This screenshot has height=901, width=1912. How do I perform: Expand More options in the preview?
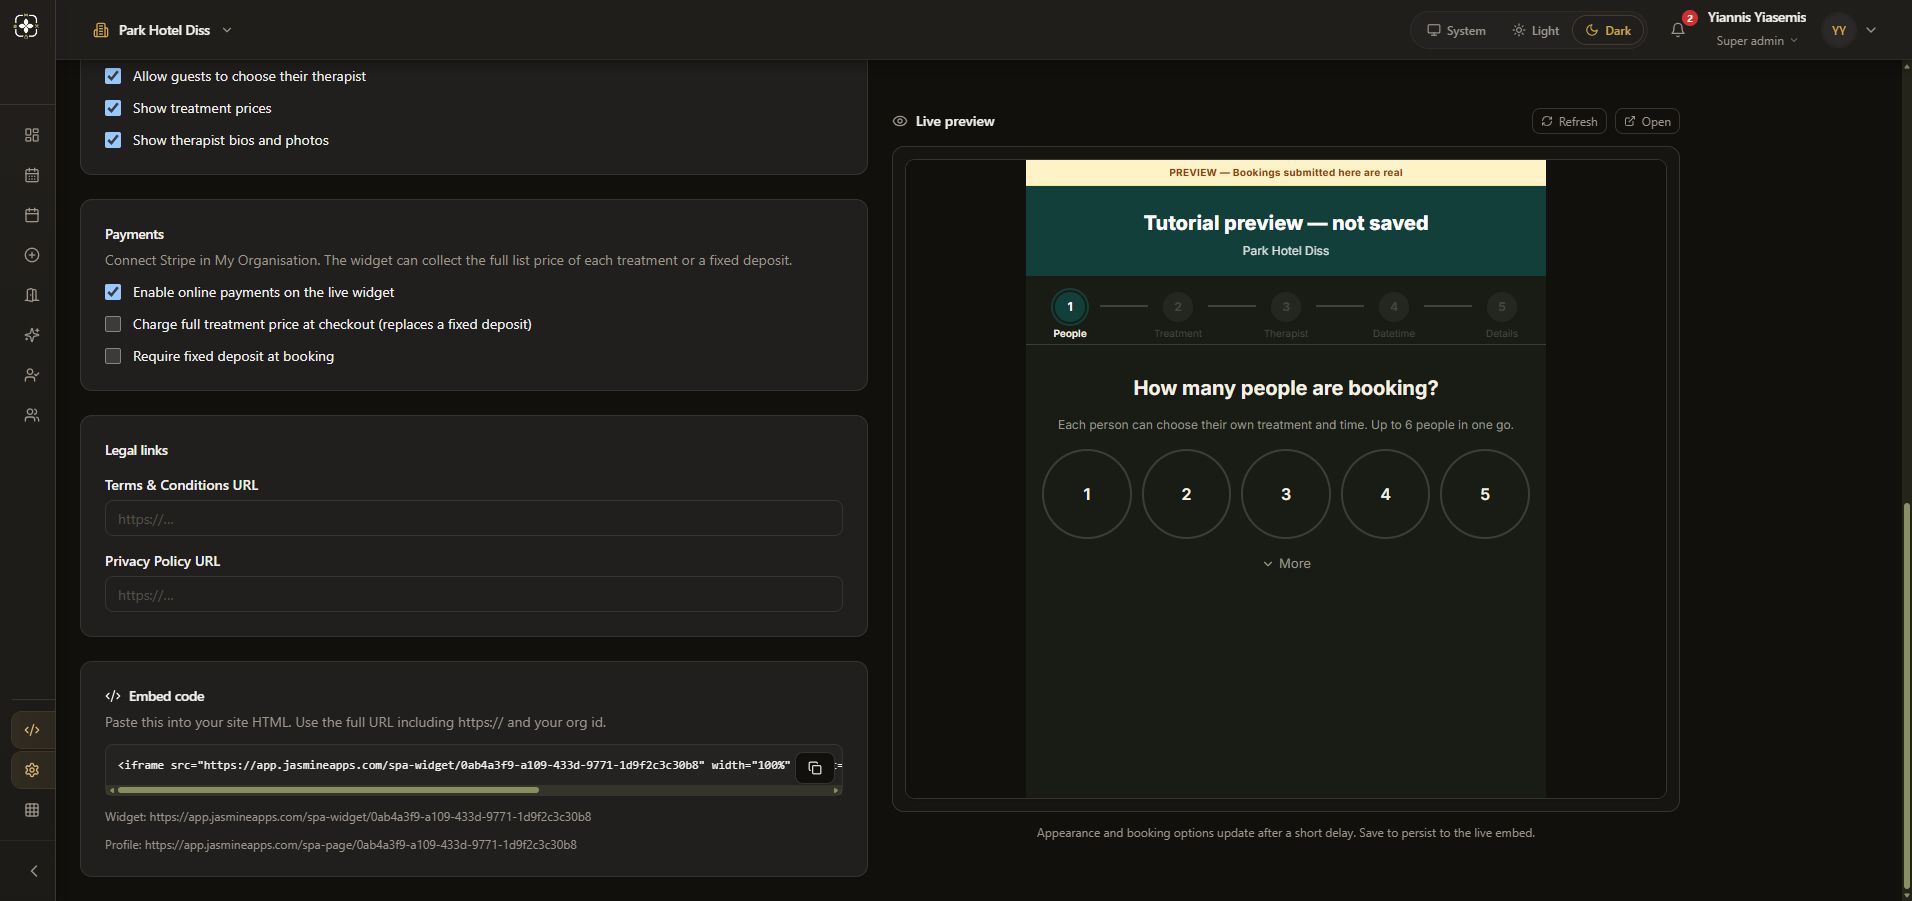(x=1286, y=564)
